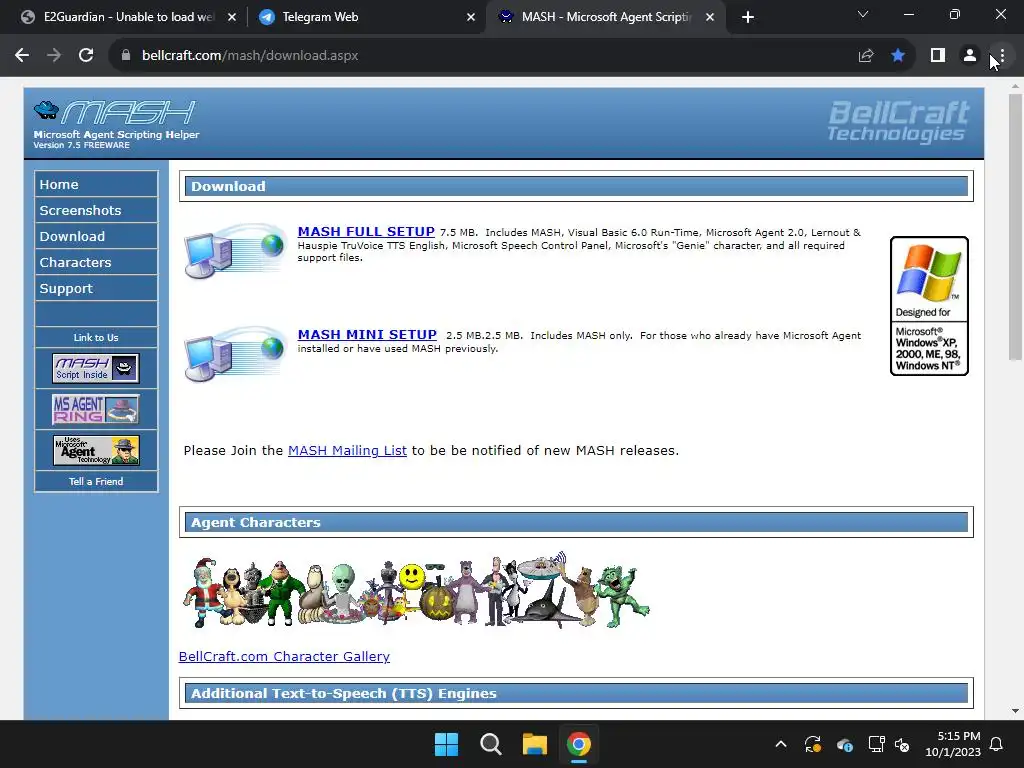
Task: Click the forward navigation arrow
Action: pyautogui.click(x=54, y=56)
